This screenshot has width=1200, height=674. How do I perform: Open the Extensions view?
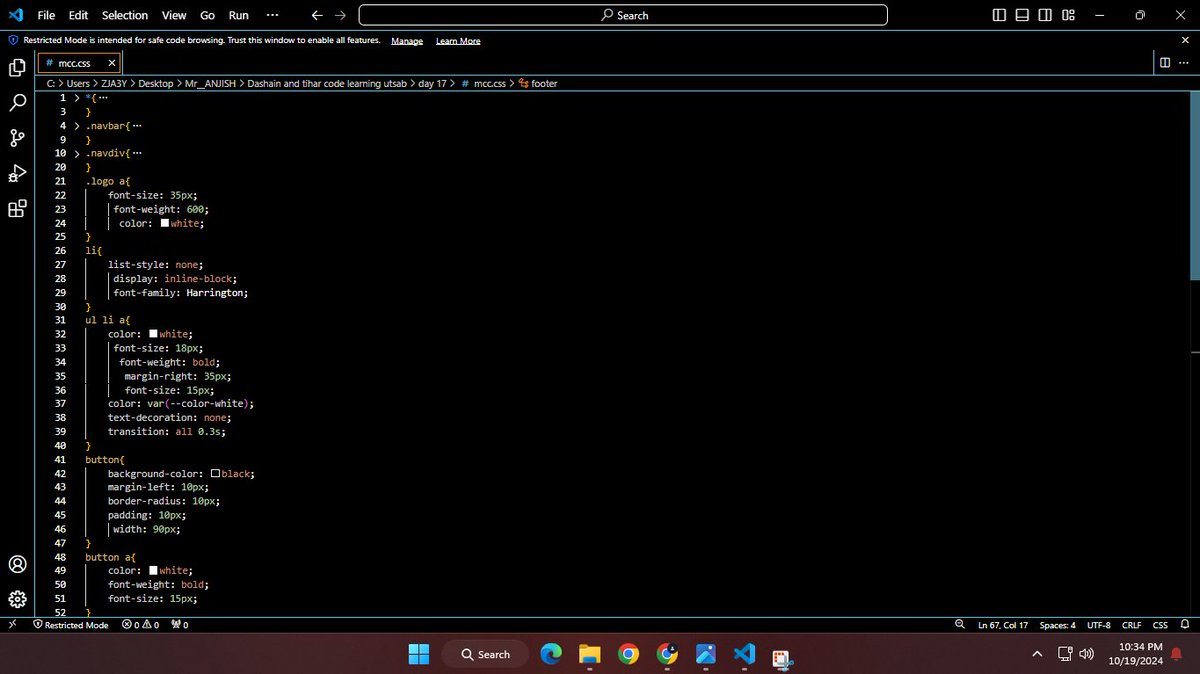point(17,209)
